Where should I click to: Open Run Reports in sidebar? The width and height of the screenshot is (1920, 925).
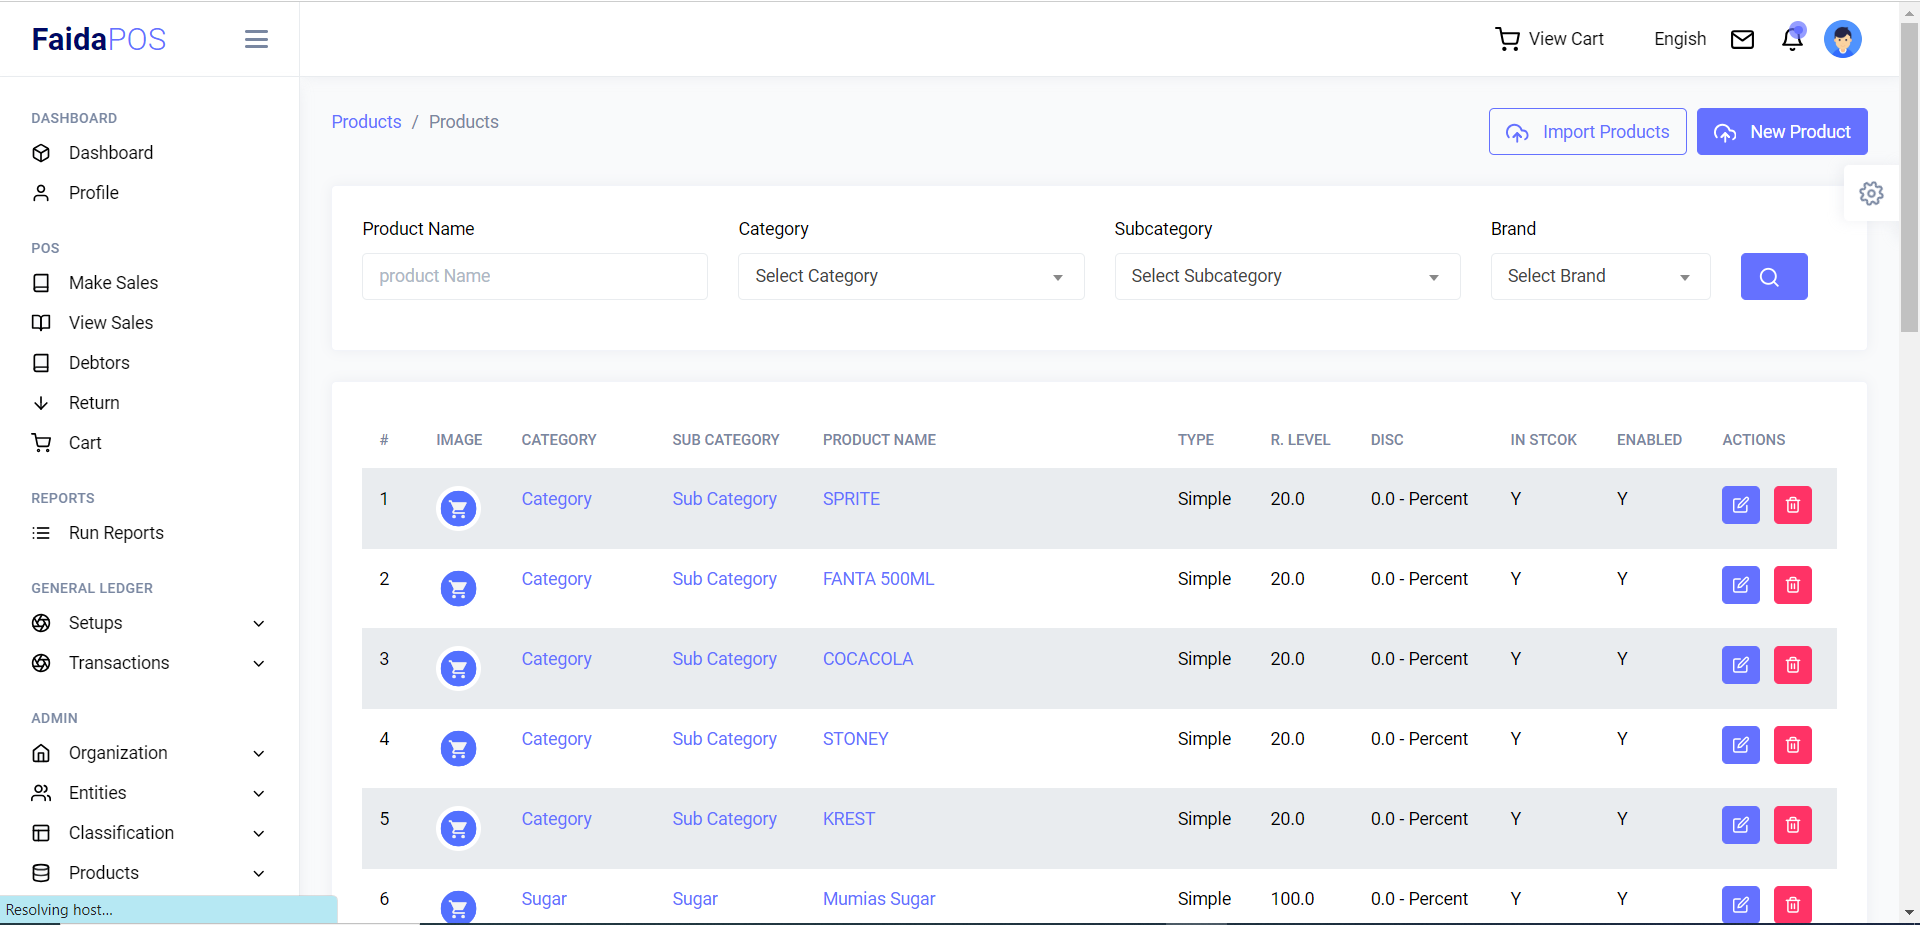(x=116, y=533)
